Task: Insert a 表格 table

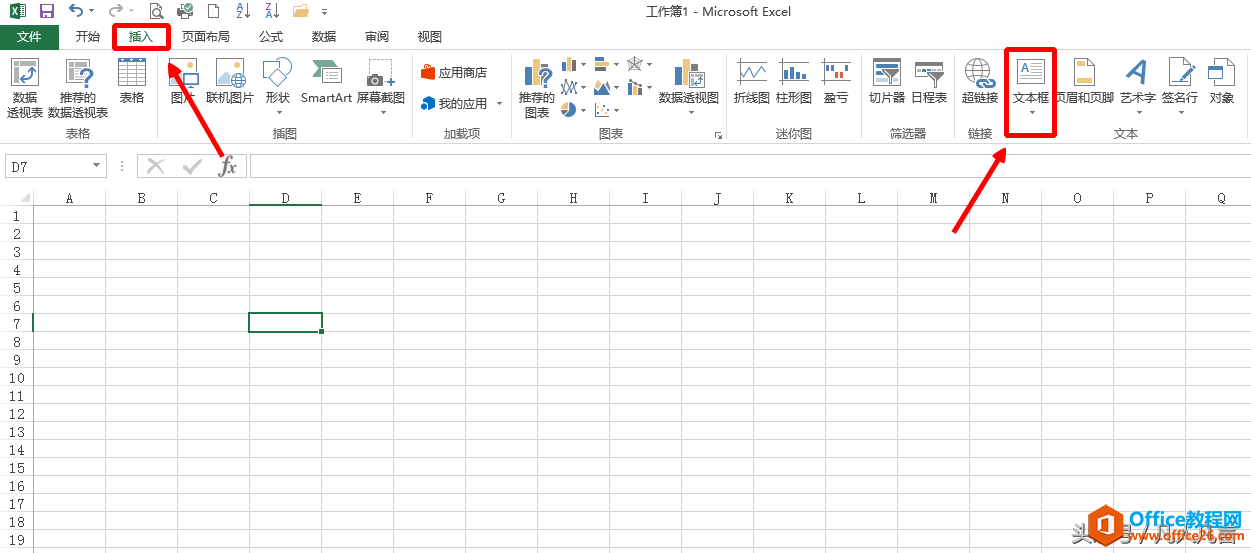Action: point(132,82)
